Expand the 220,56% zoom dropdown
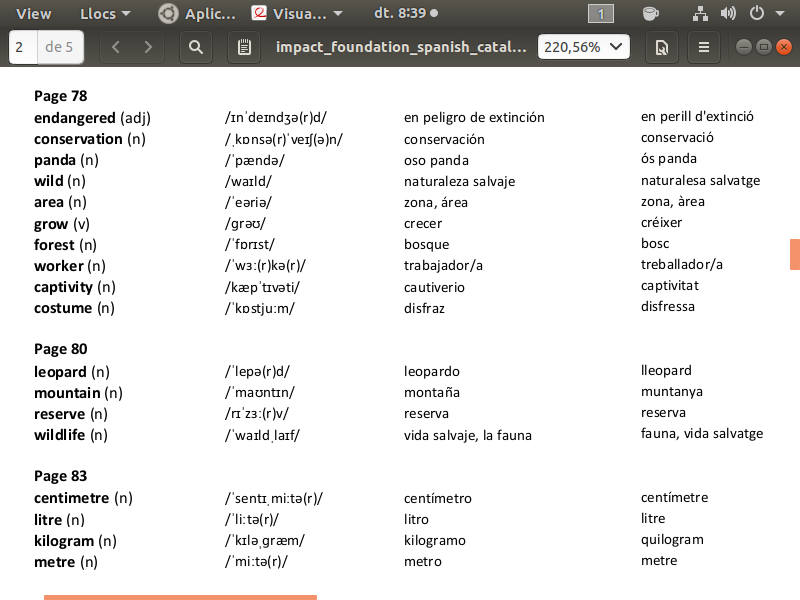Screen dimensions: 800x600 (x=584, y=47)
